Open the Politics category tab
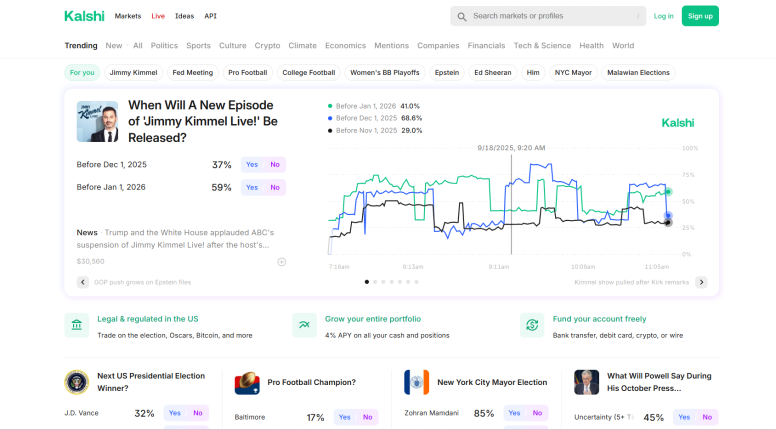 click(164, 46)
